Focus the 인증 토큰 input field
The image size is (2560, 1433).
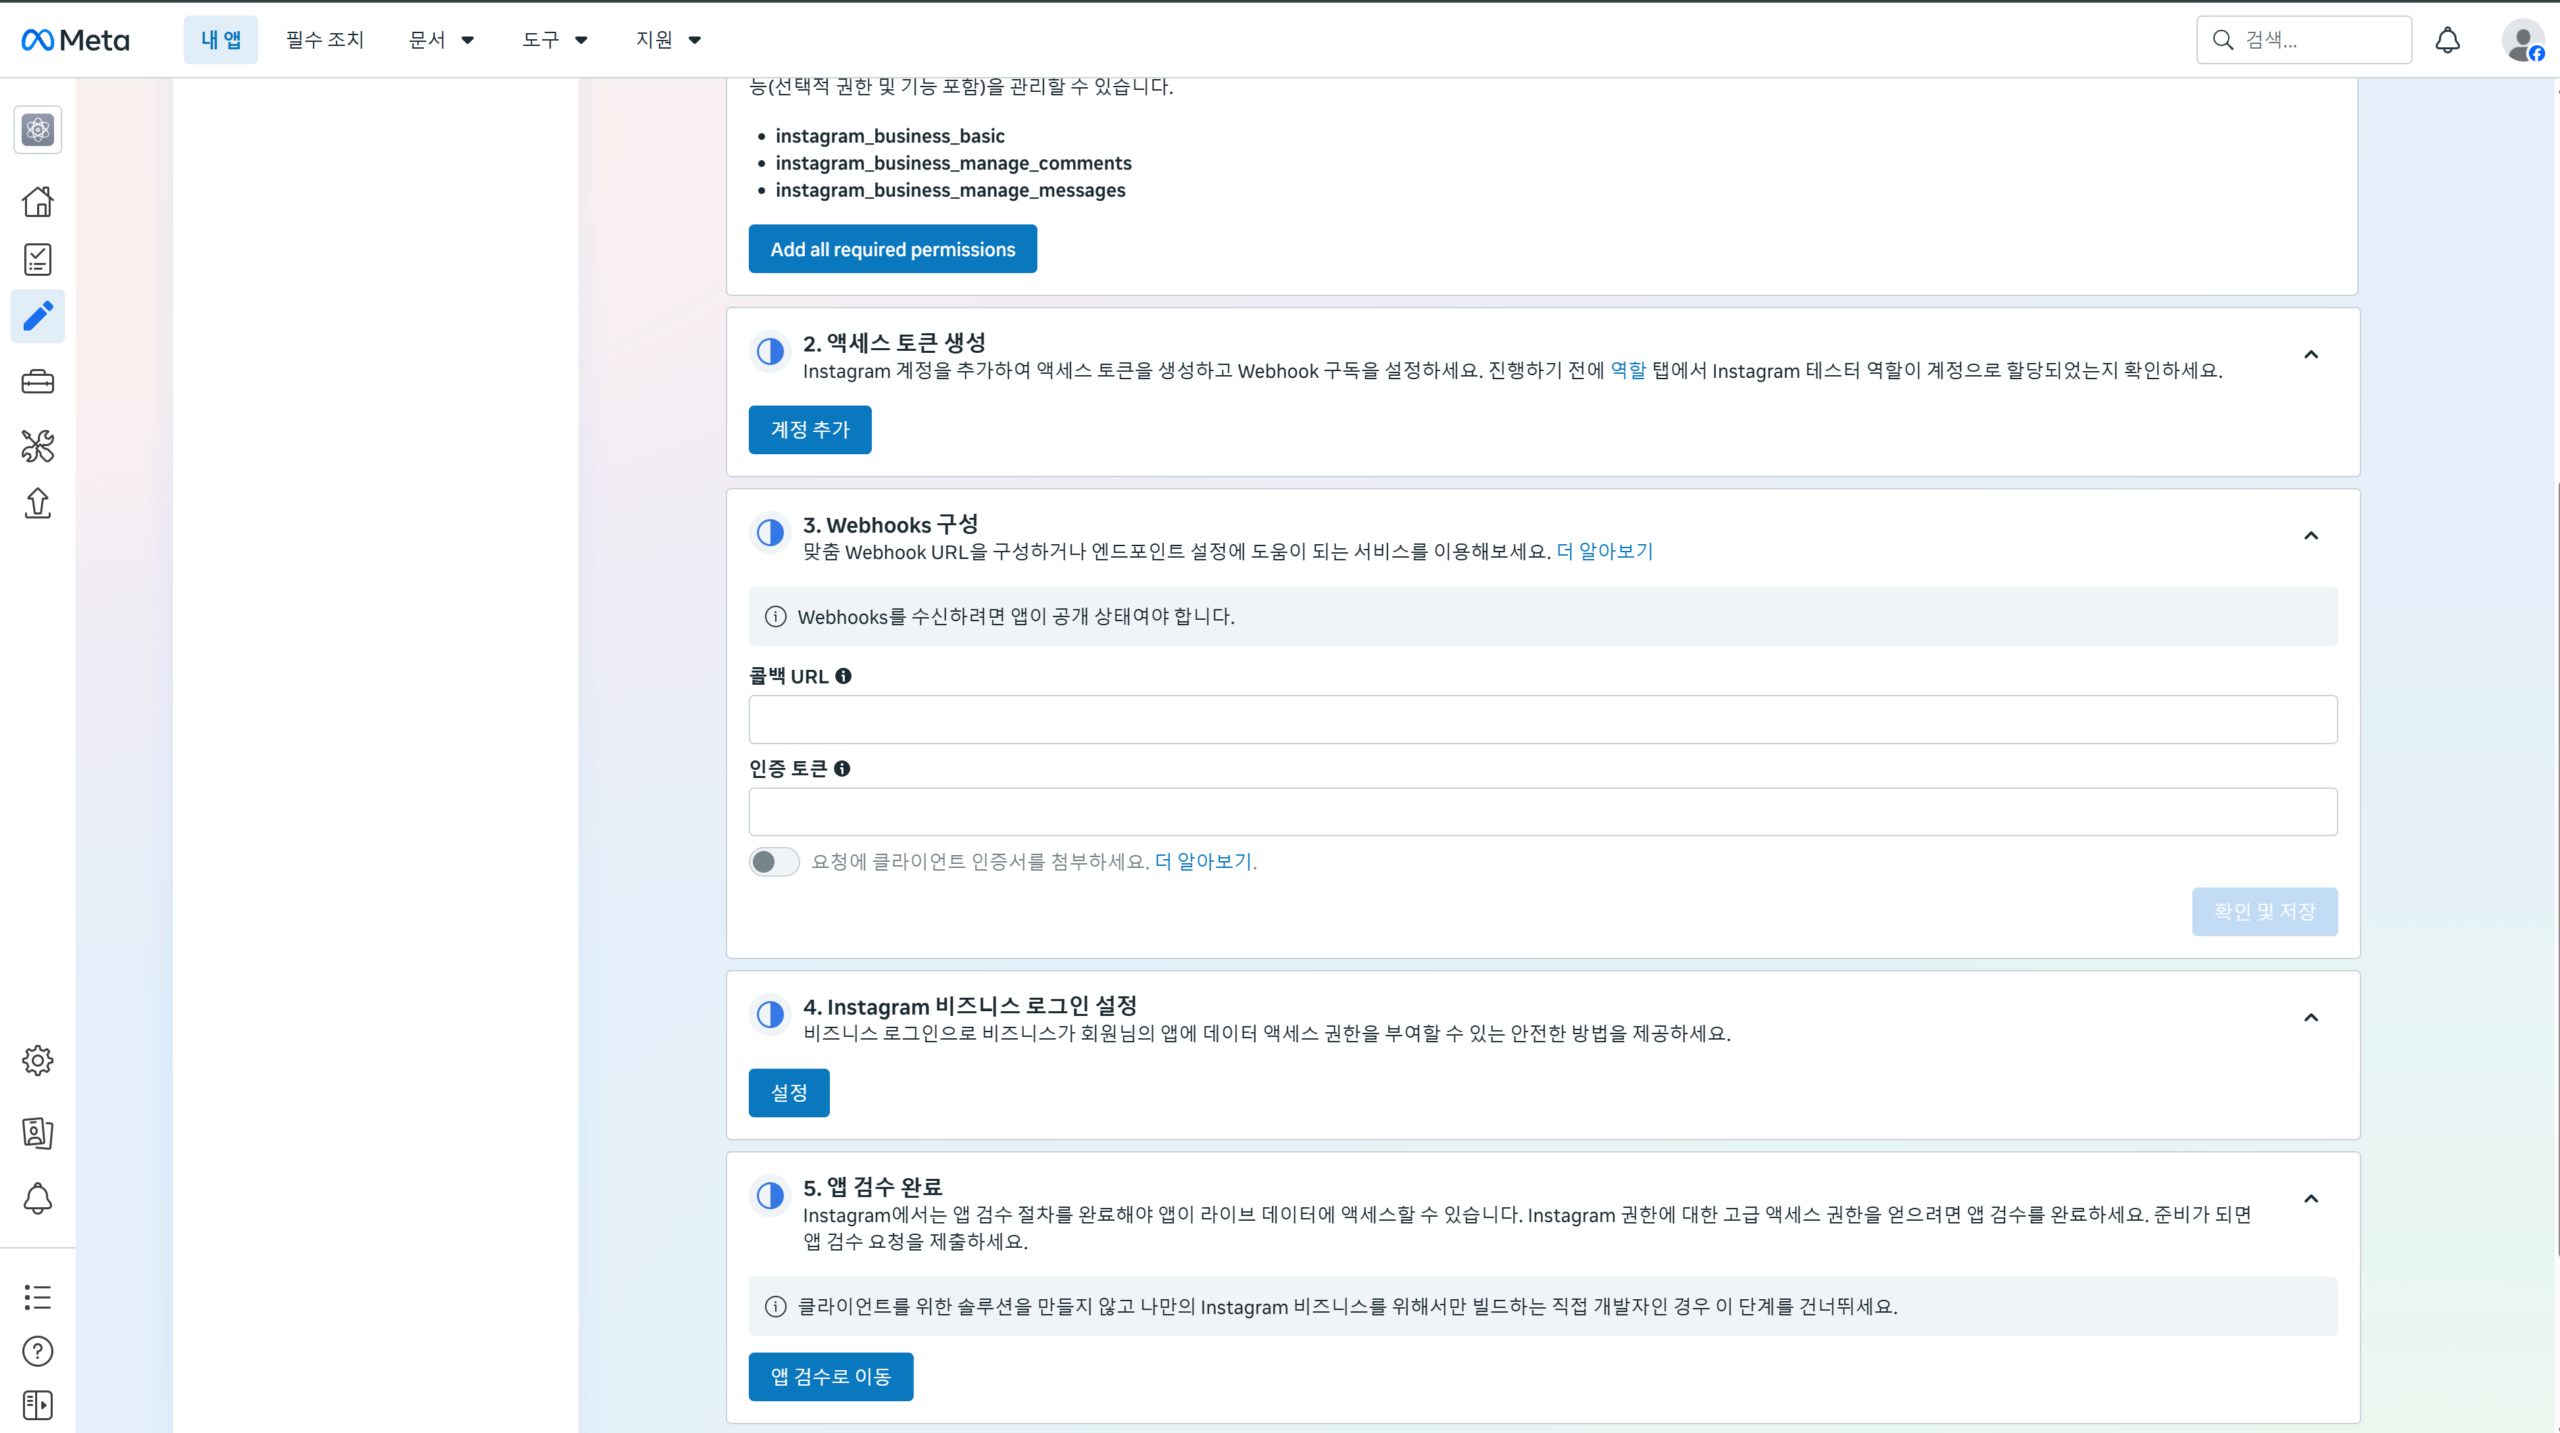click(1543, 812)
